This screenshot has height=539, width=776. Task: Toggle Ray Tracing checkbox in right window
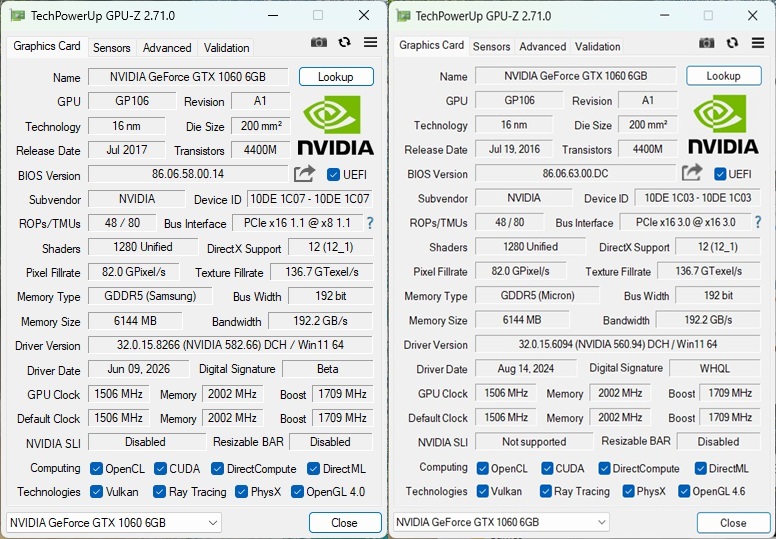click(545, 491)
